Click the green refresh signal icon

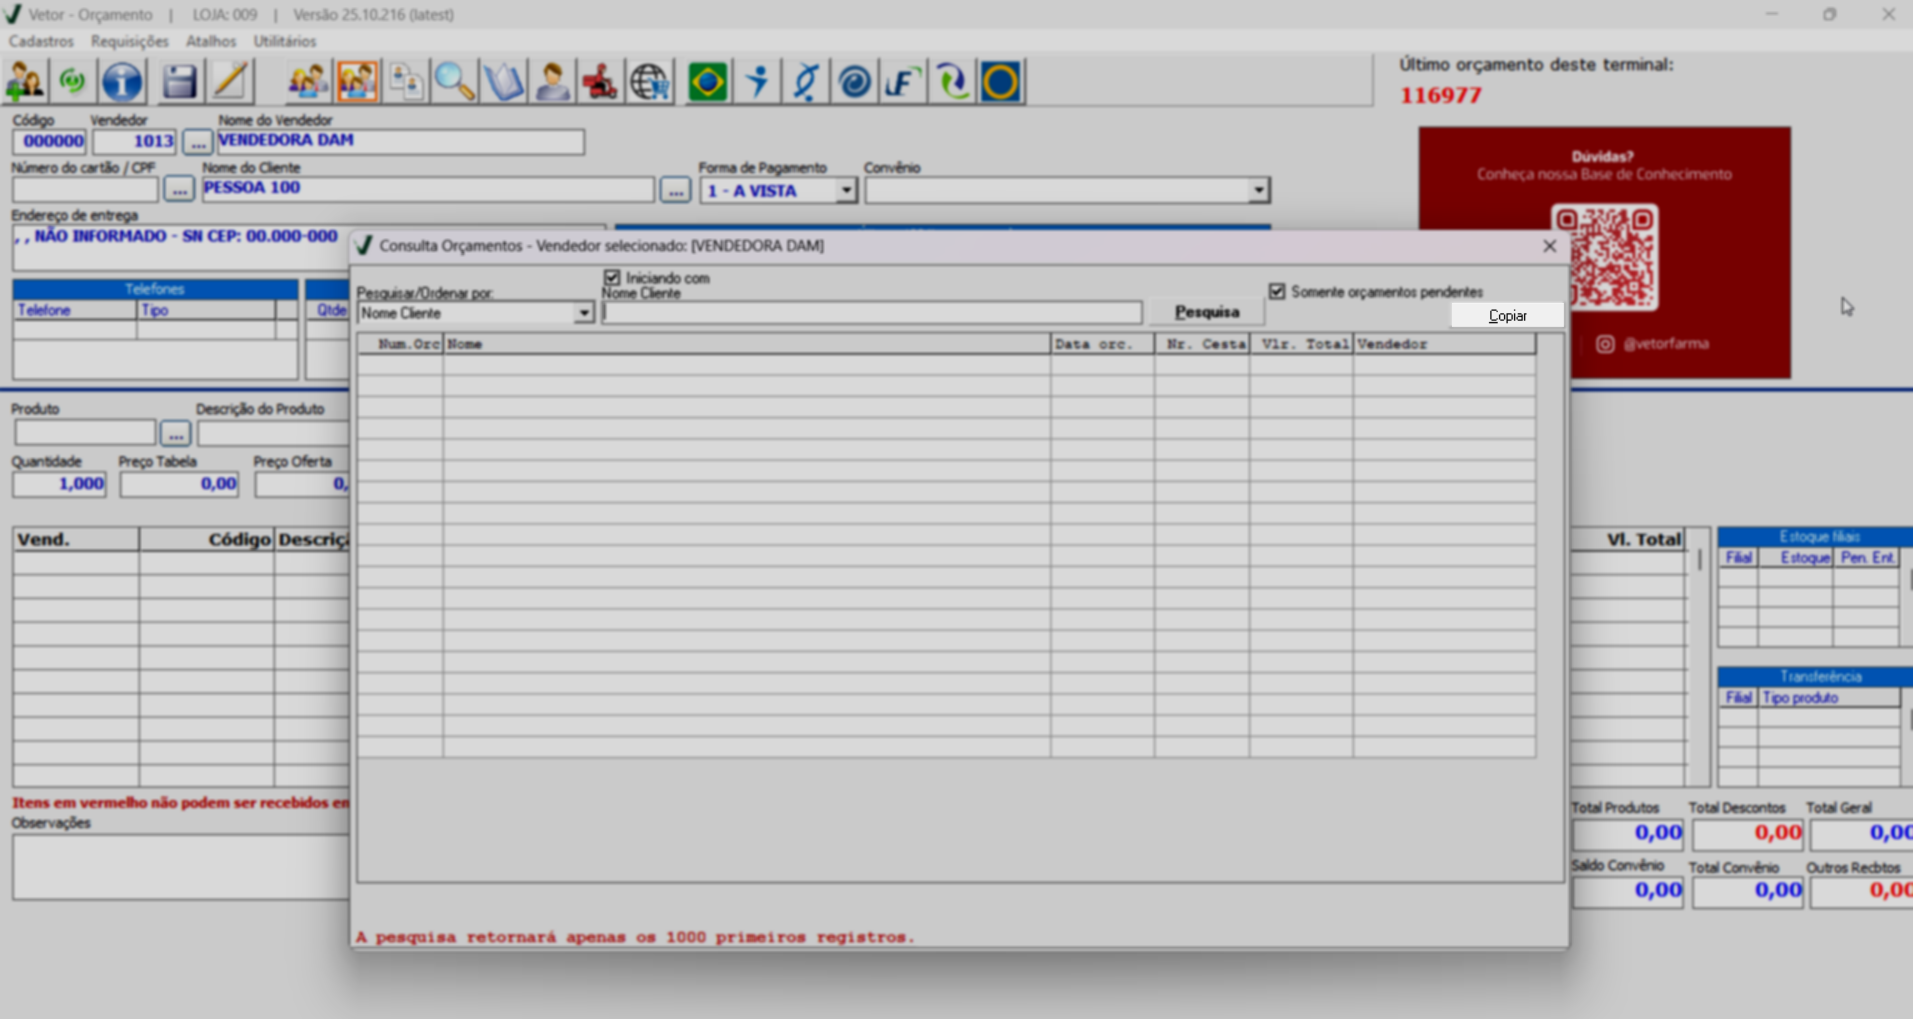[73, 82]
